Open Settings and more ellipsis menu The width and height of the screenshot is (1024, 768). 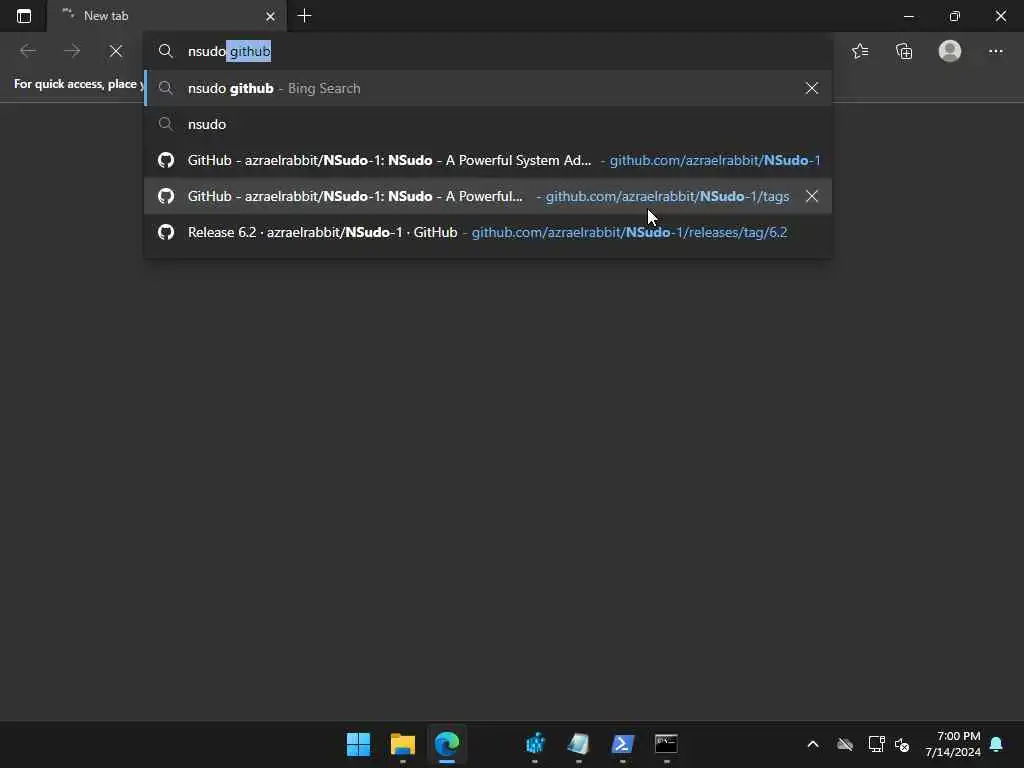pyautogui.click(x=995, y=51)
